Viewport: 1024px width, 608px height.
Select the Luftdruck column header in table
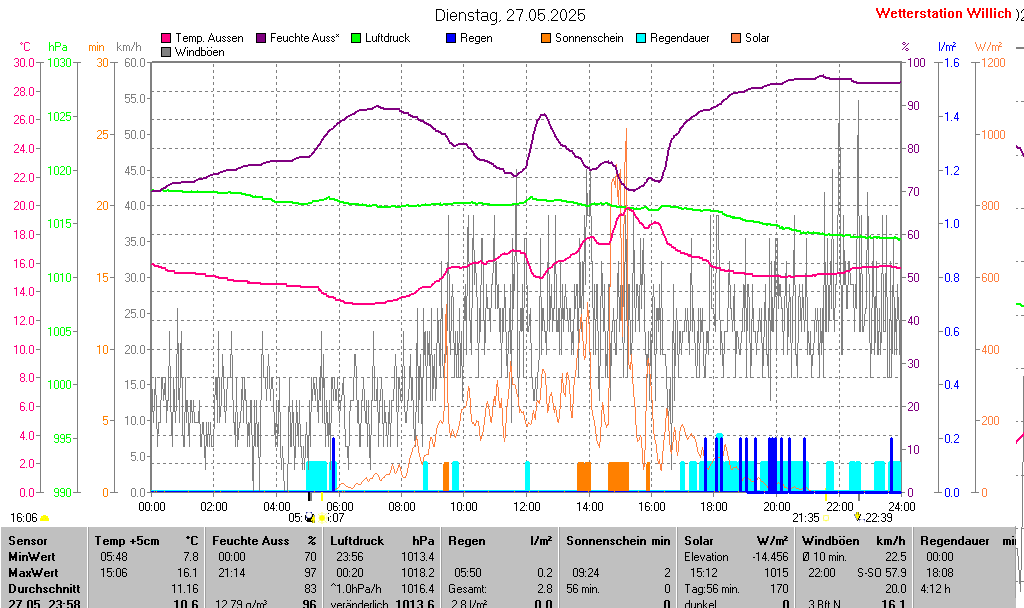pos(357,541)
